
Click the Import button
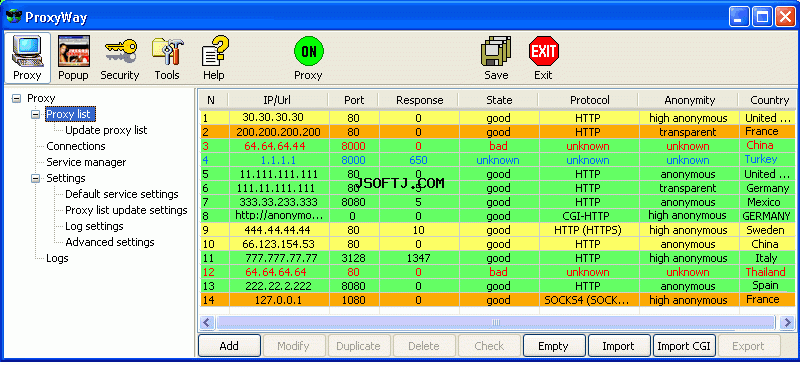[618, 346]
